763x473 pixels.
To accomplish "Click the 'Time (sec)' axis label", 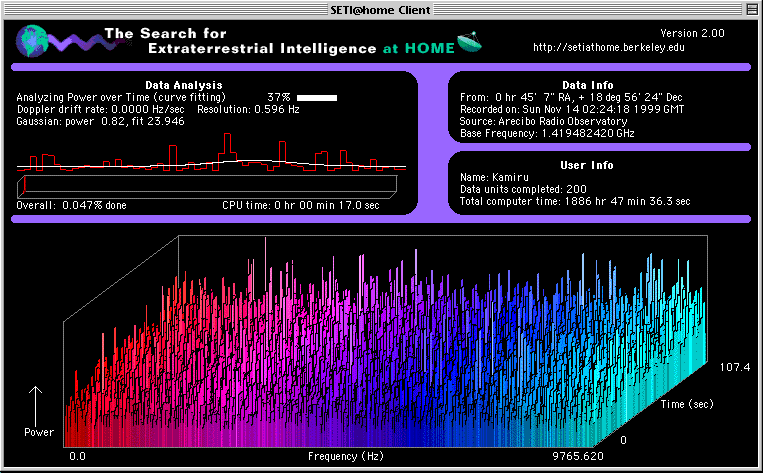I will 687,404.
